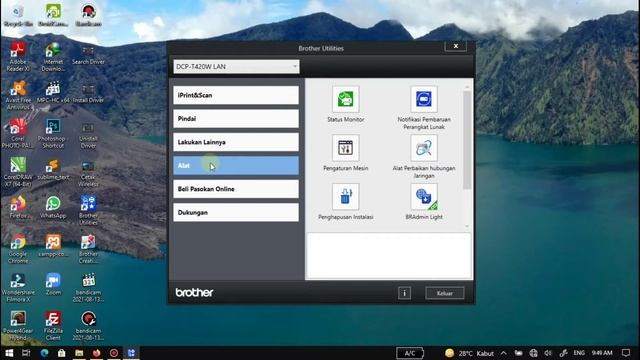The width and height of the screenshot is (640, 360).
Task: Select sublime_text desktop icon
Action: click(53, 169)
